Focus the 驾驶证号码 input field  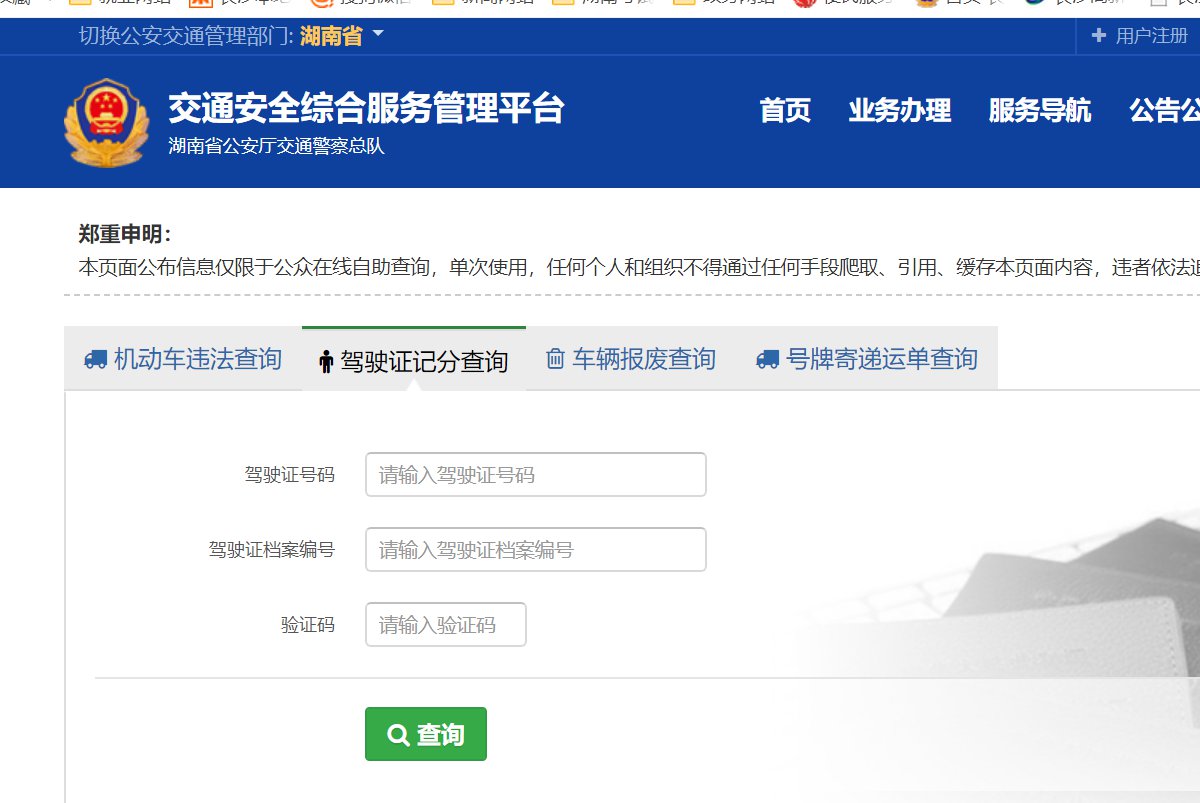[x=535, y=474]
